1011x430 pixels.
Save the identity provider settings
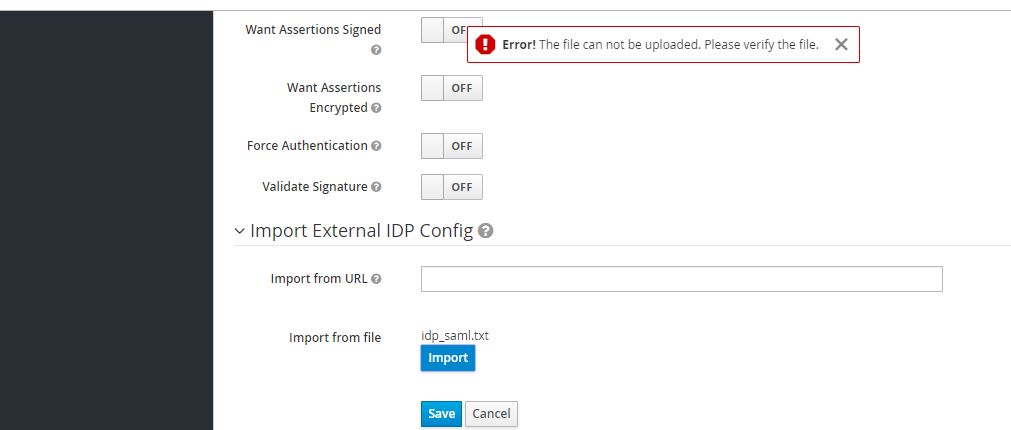point(441,414)
